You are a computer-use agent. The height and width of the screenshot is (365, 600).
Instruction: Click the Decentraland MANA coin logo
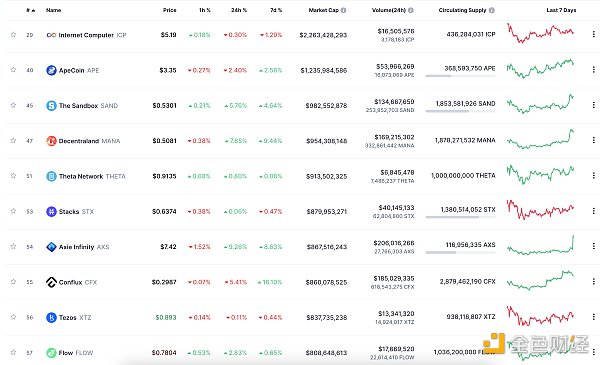pos(51,141)
